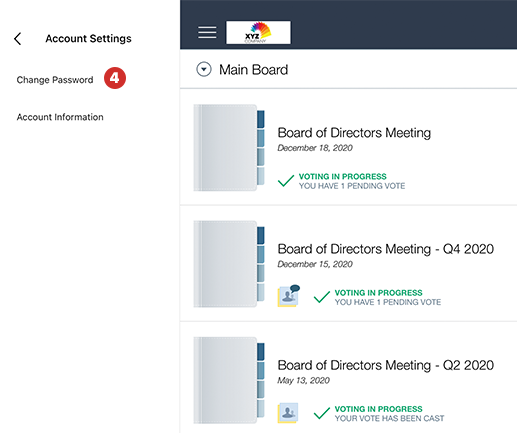Click the Q4 2020 meeting book thumbnail
The width and height of the screenshot is (517, 433).
click(229, 264)
